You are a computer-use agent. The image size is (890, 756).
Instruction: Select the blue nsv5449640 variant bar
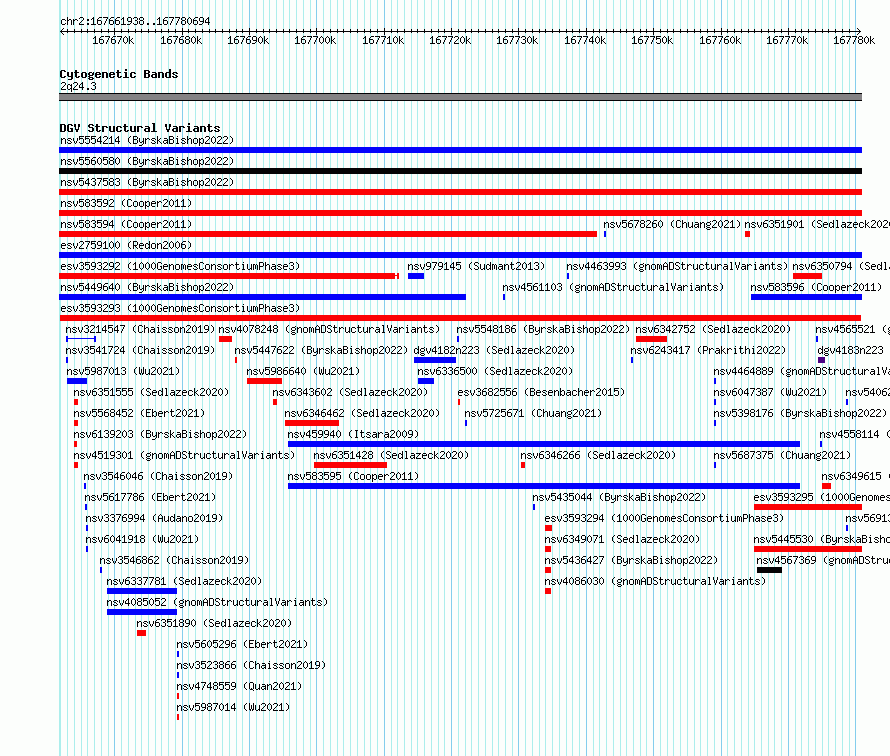(262, 297)
